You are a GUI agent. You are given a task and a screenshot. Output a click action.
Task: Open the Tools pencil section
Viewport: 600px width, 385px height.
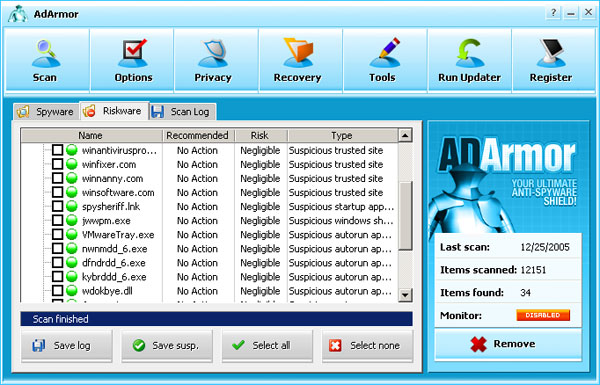point(385,60)
